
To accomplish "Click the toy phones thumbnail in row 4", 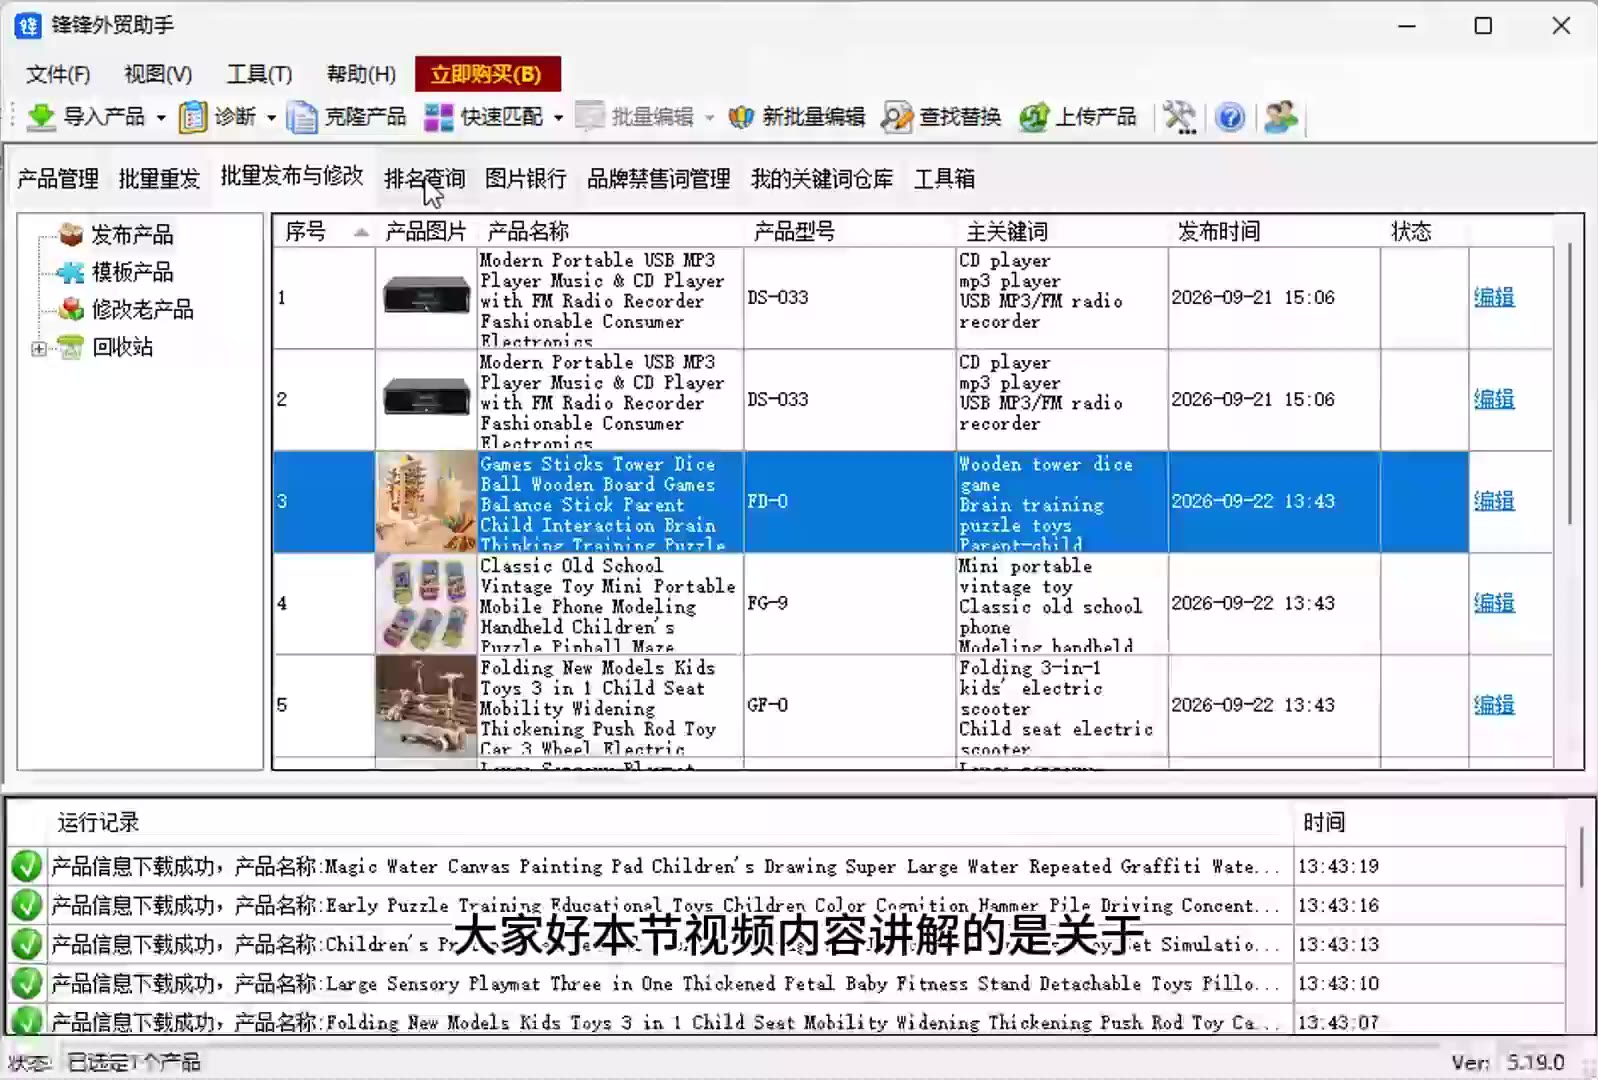I will (x=426, y=603).
